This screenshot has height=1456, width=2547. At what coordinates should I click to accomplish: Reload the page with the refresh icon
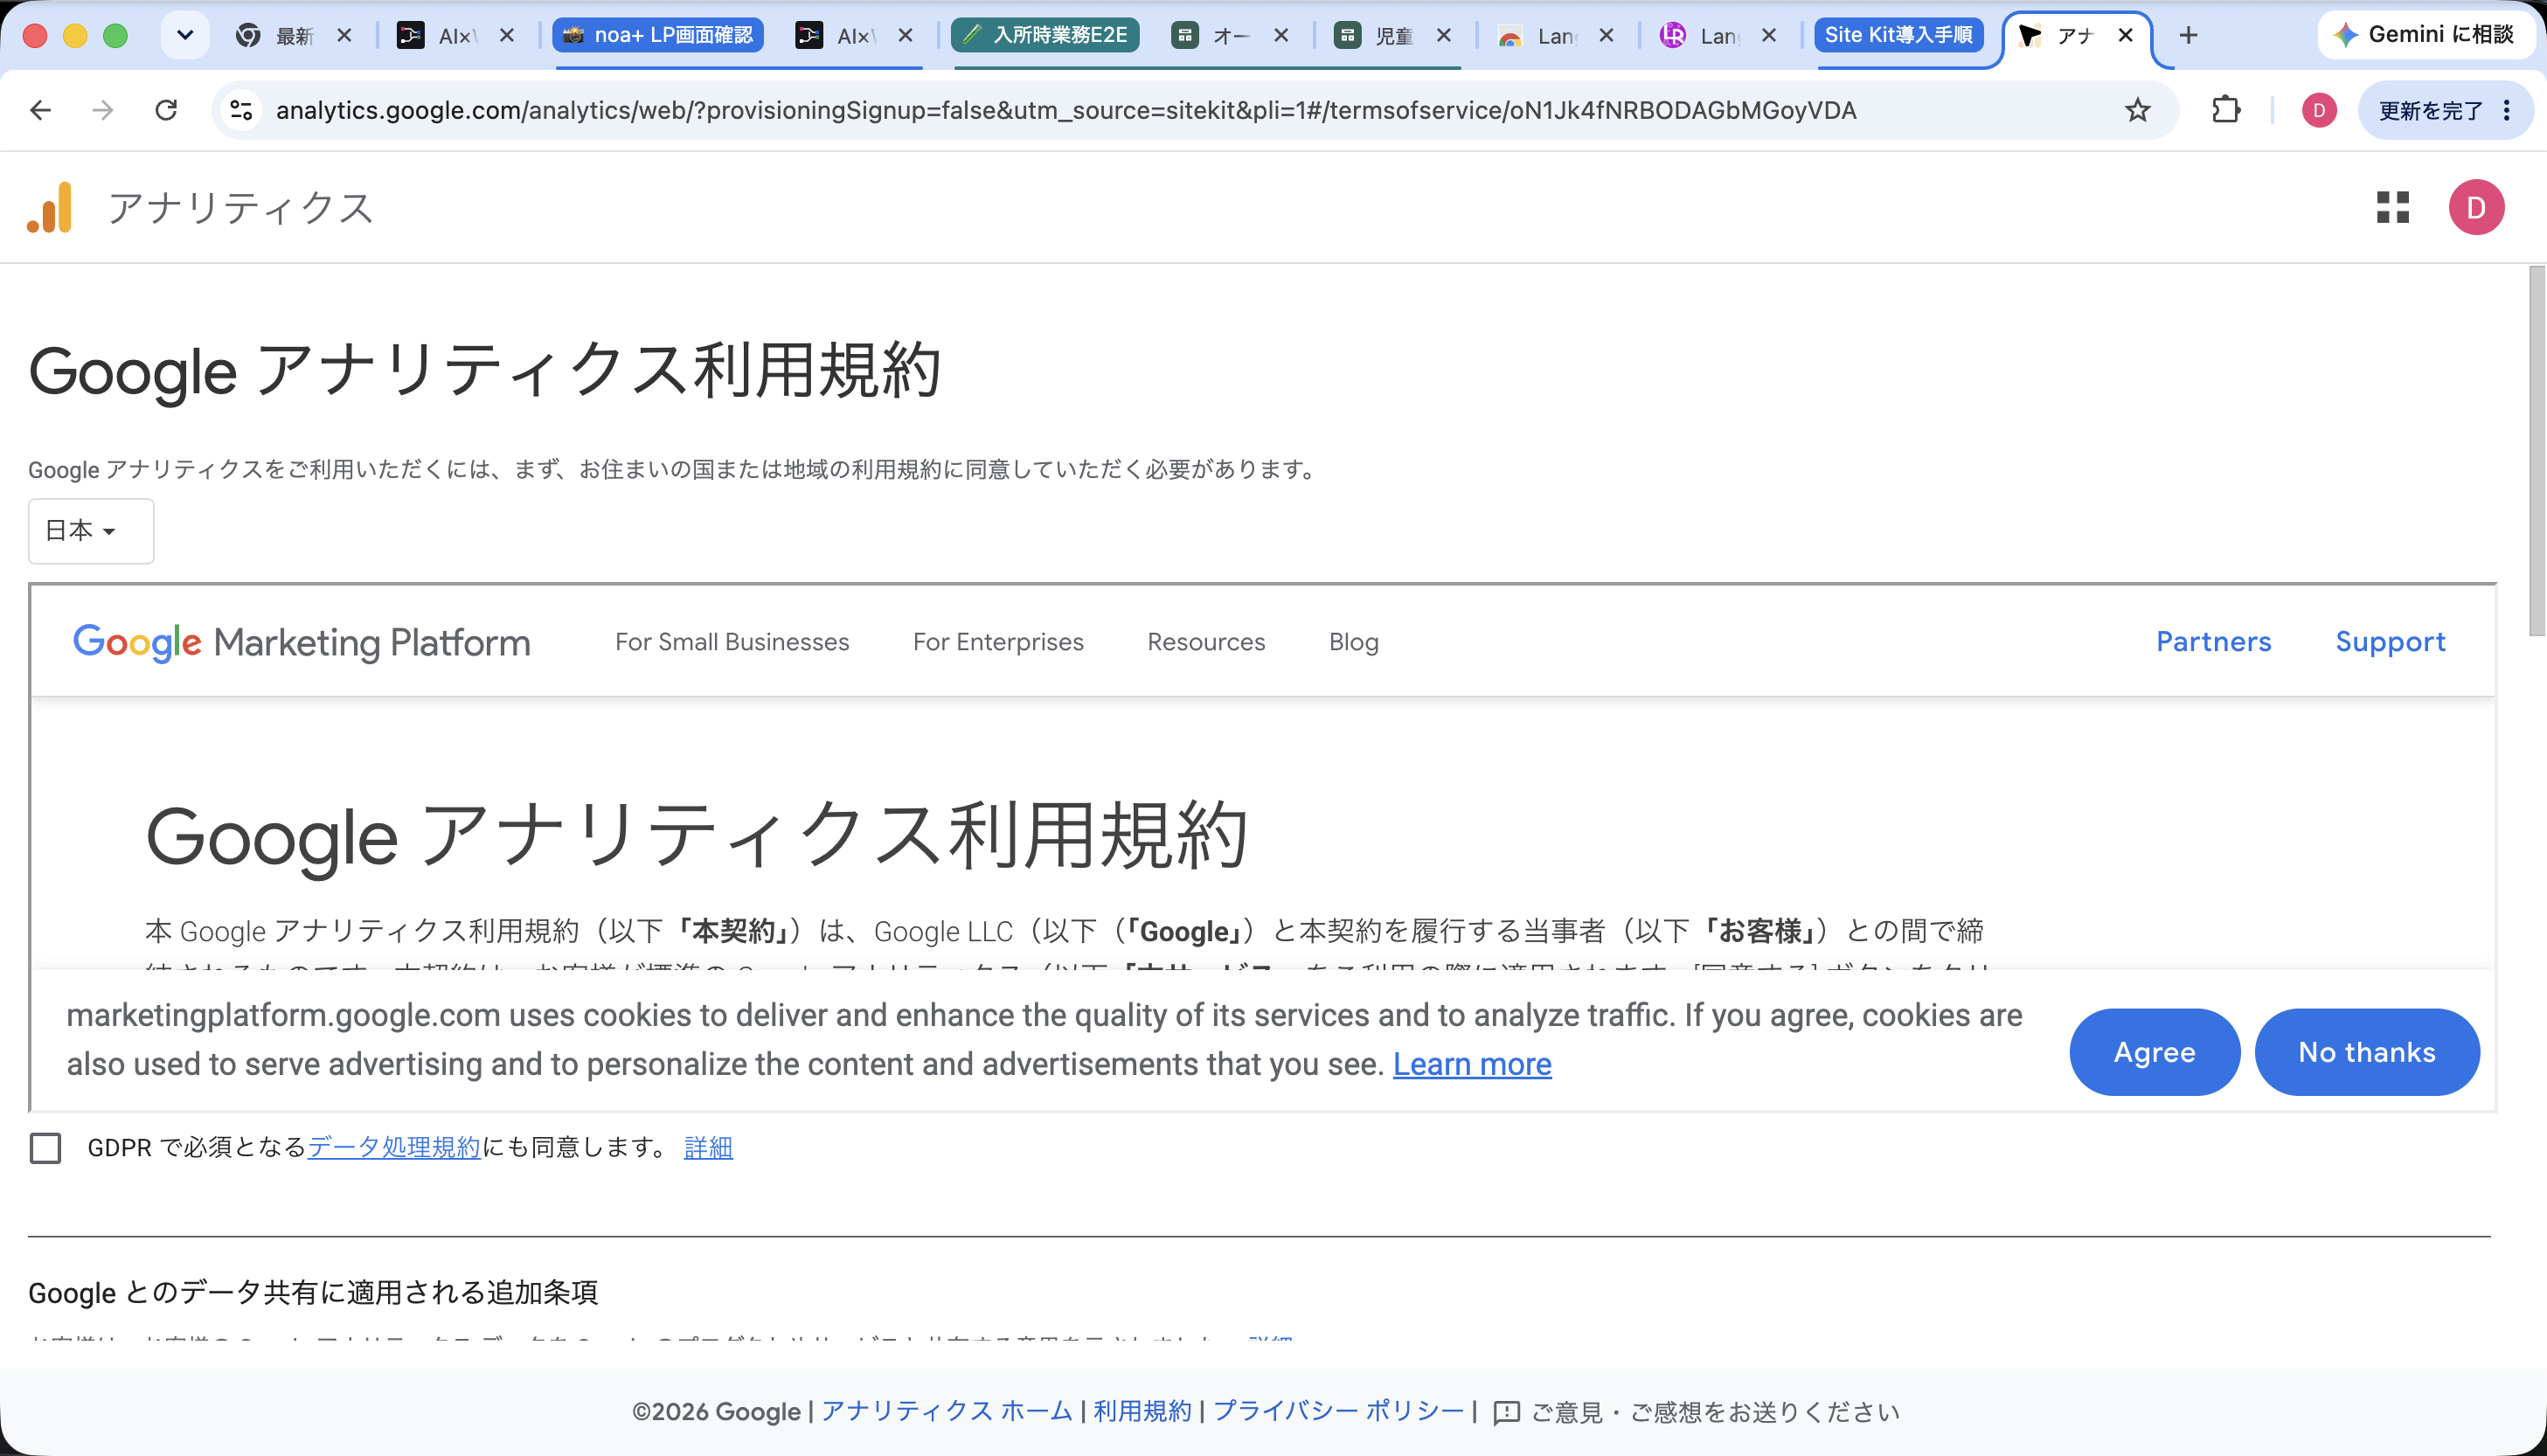[x=166, y=110]
